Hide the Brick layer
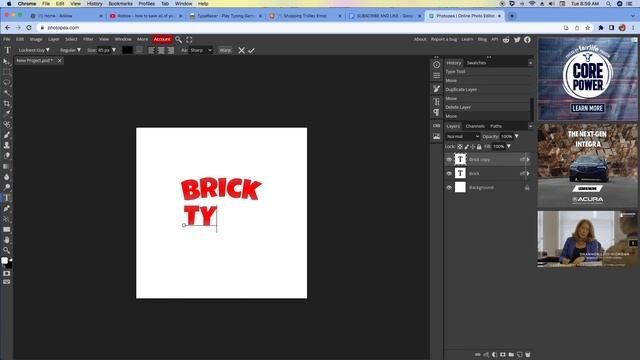Viewport: 640px width, 360px height. 449,173
